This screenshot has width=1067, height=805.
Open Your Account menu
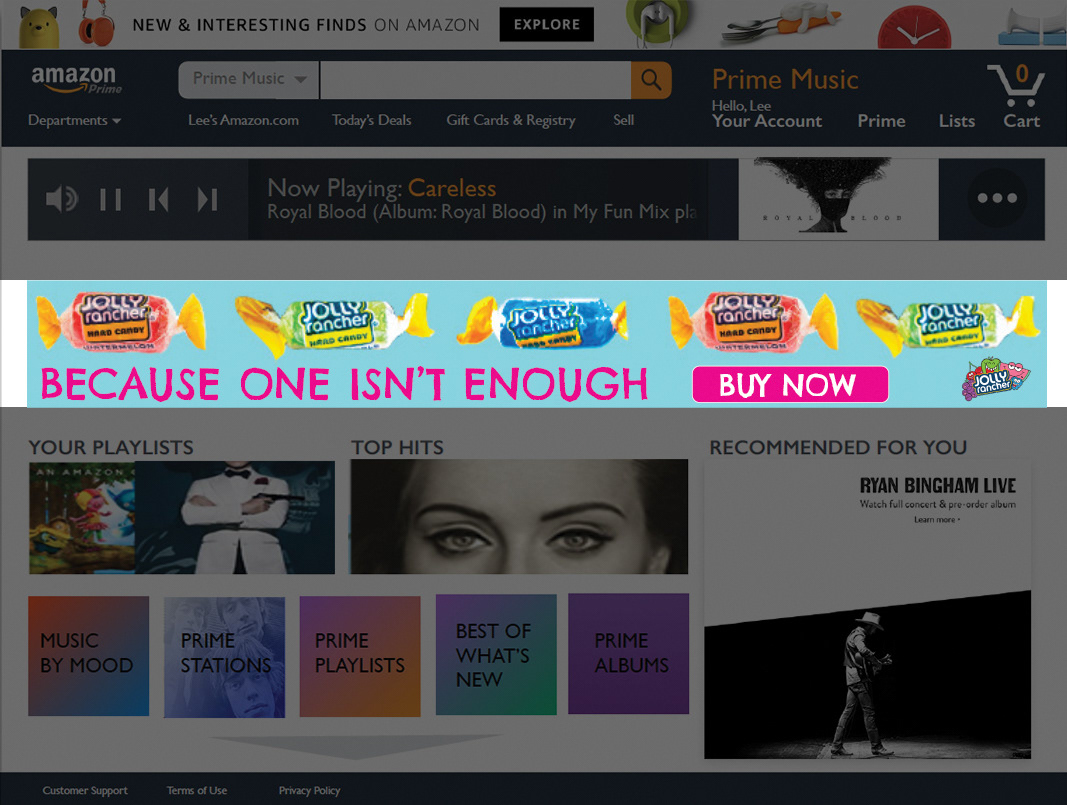click(767, 121)
